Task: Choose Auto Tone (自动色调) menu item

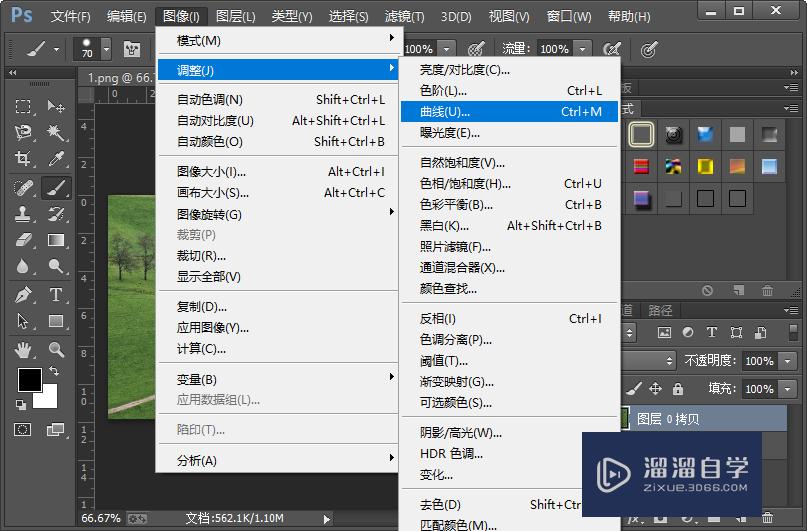Action: point(278,99)
